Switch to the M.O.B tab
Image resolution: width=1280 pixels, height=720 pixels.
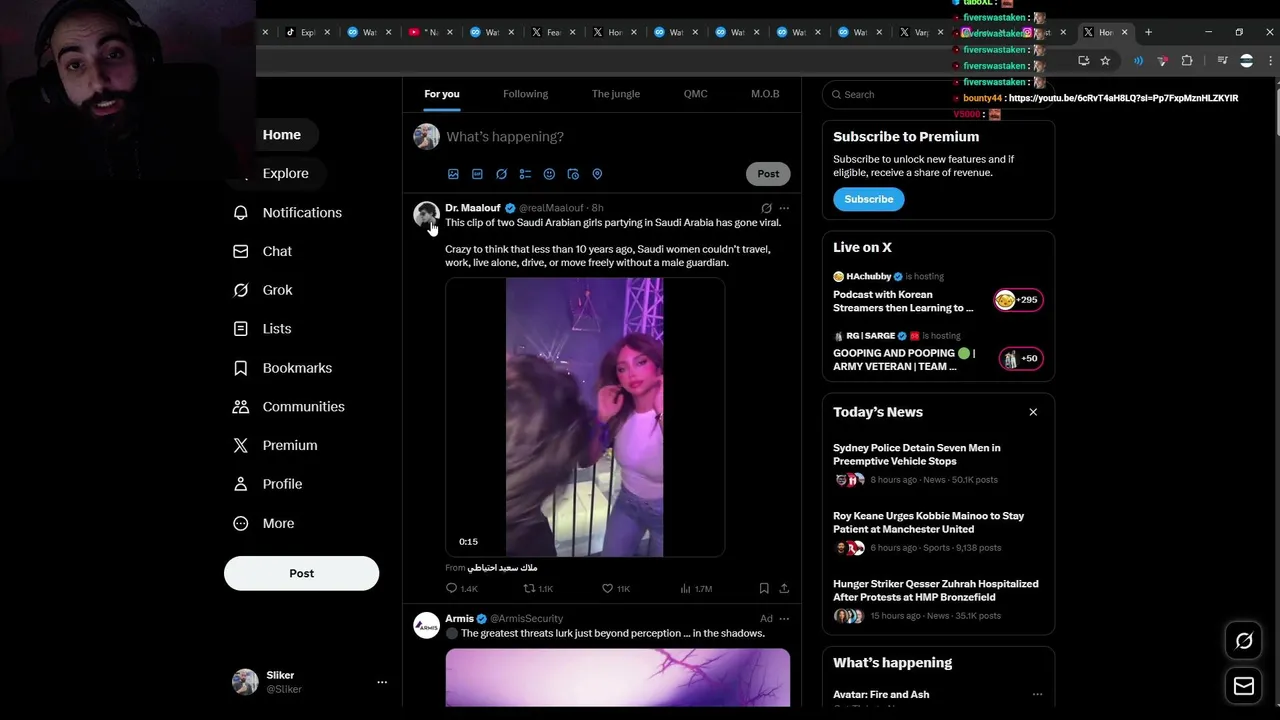[x=765, y=94]
